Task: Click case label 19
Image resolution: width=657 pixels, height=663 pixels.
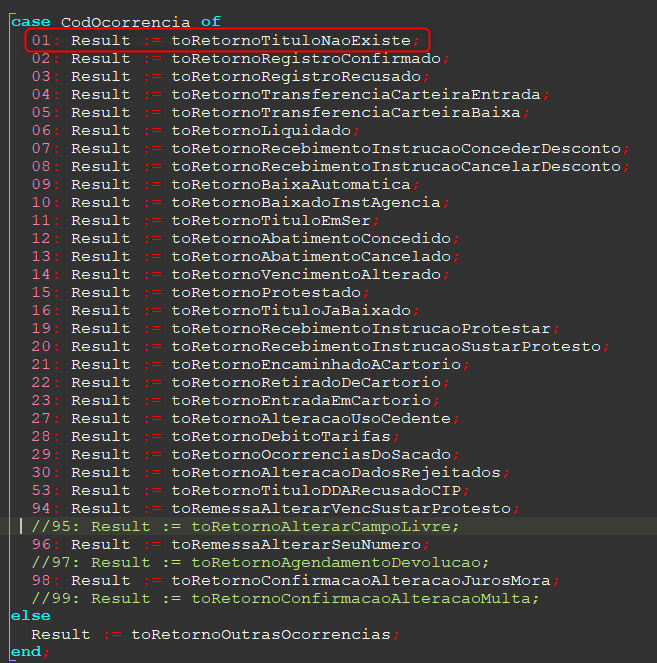Action: [x=41, y=328]
